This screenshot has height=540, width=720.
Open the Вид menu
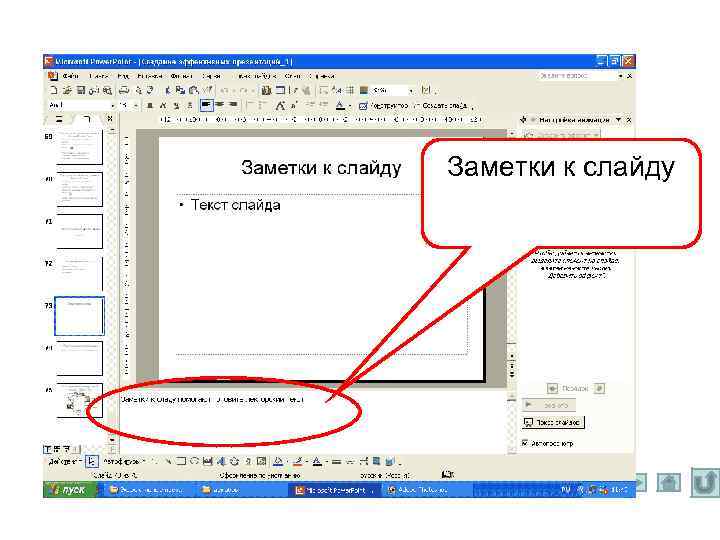coord(123,76)
